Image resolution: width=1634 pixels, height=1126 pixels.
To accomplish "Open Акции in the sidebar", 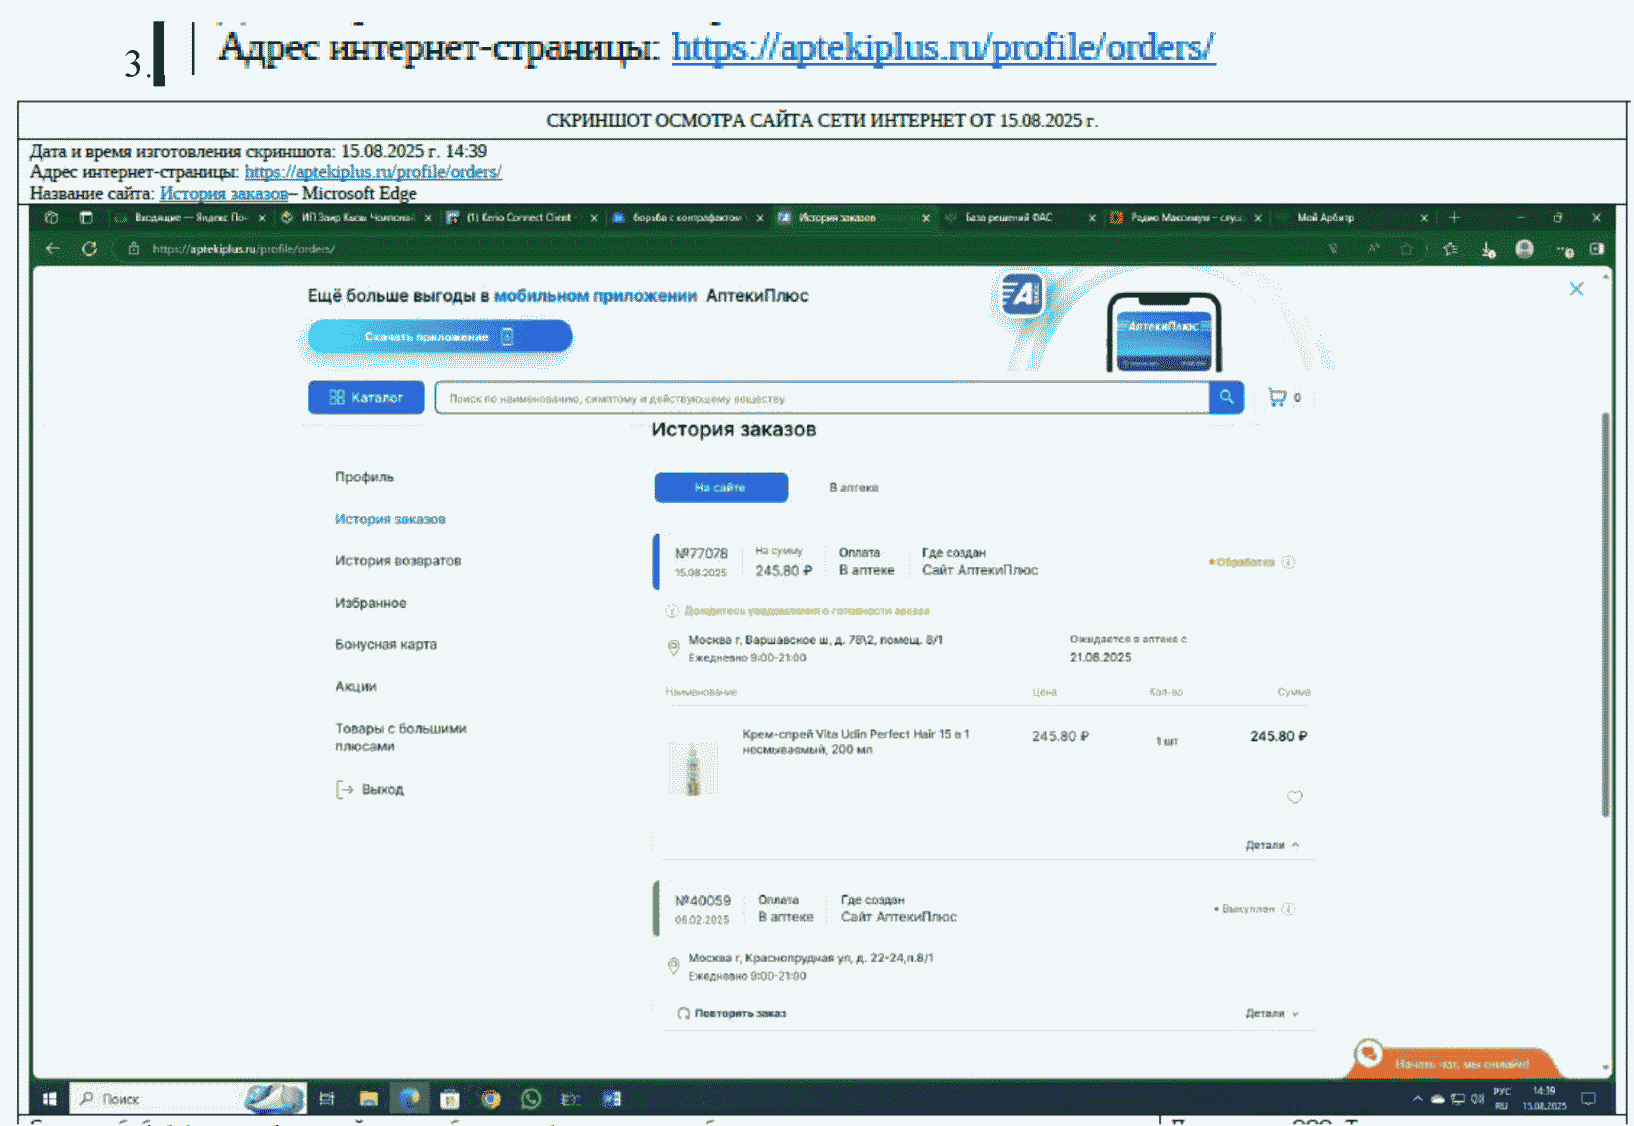I will pyautogui.click(x=356, y=687).
